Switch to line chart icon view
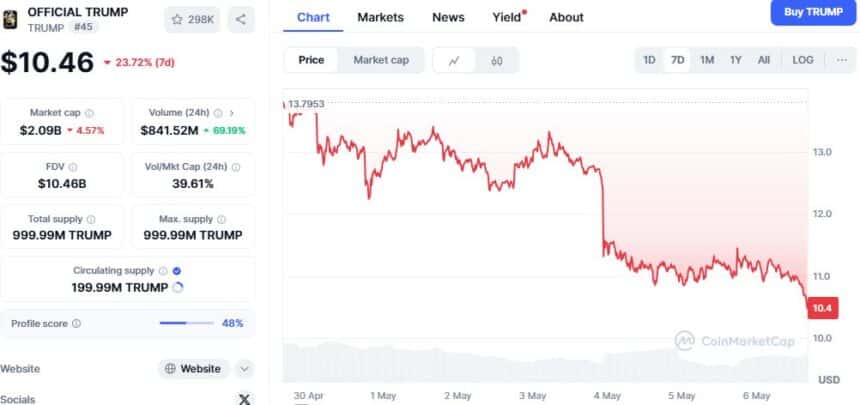The height and width of the screenshot is (405, 860). pos(454,60)
